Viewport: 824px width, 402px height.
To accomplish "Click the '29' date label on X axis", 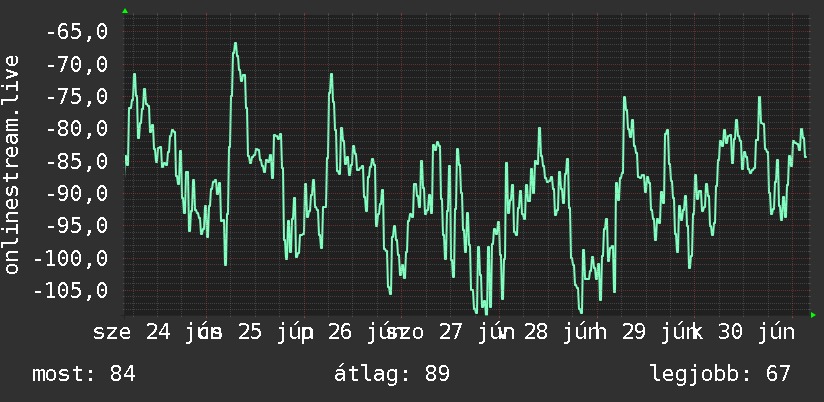I will 633,333.
